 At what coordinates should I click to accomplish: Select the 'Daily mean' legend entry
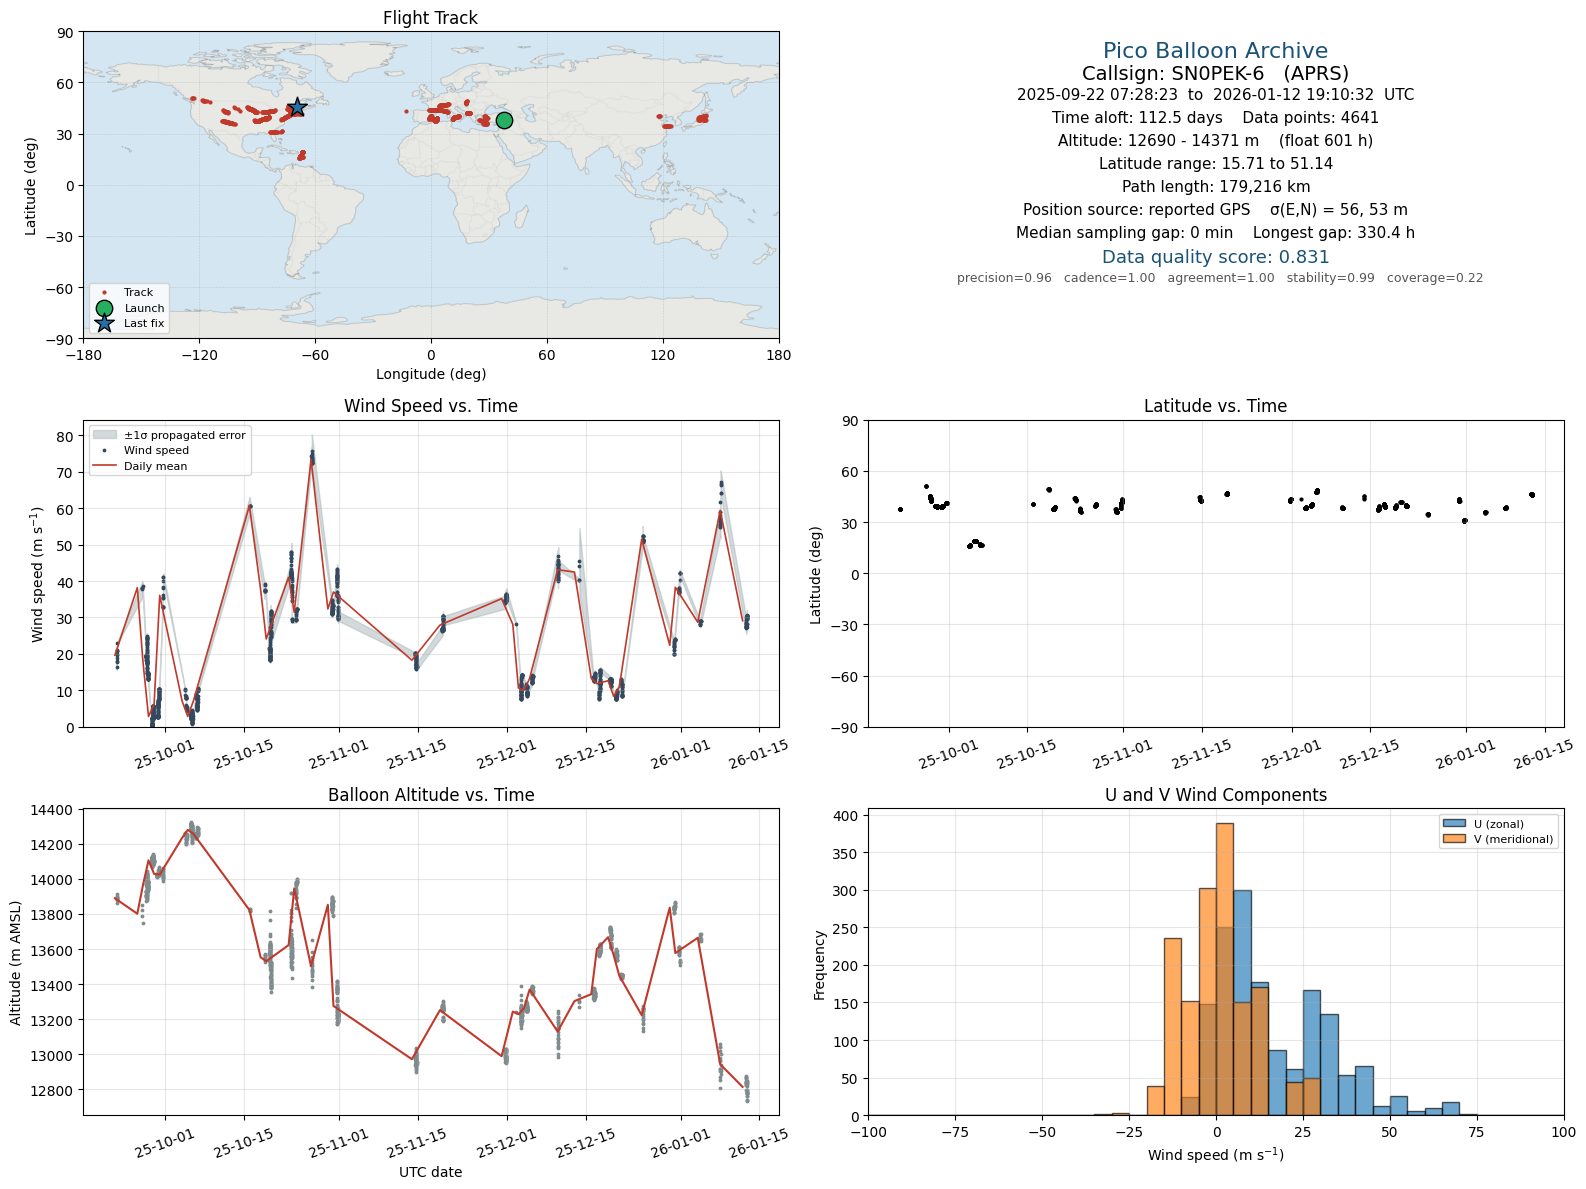tap(140, 466)
